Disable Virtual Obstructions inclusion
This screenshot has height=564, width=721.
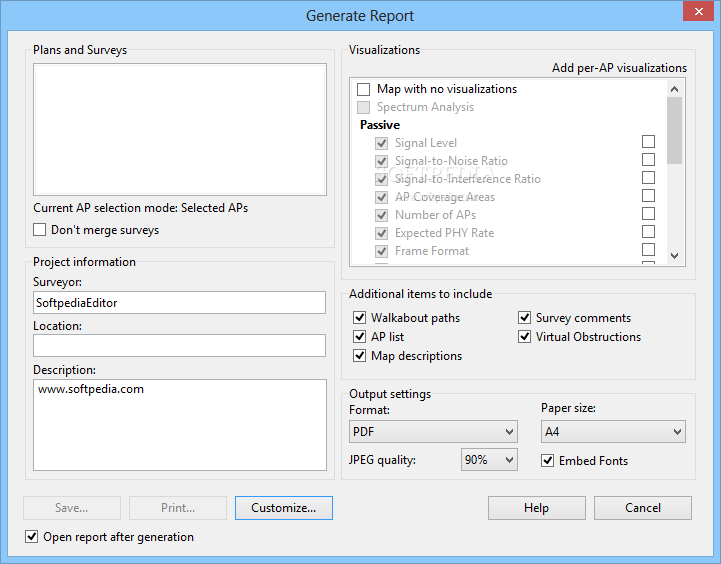click(524, 336)
